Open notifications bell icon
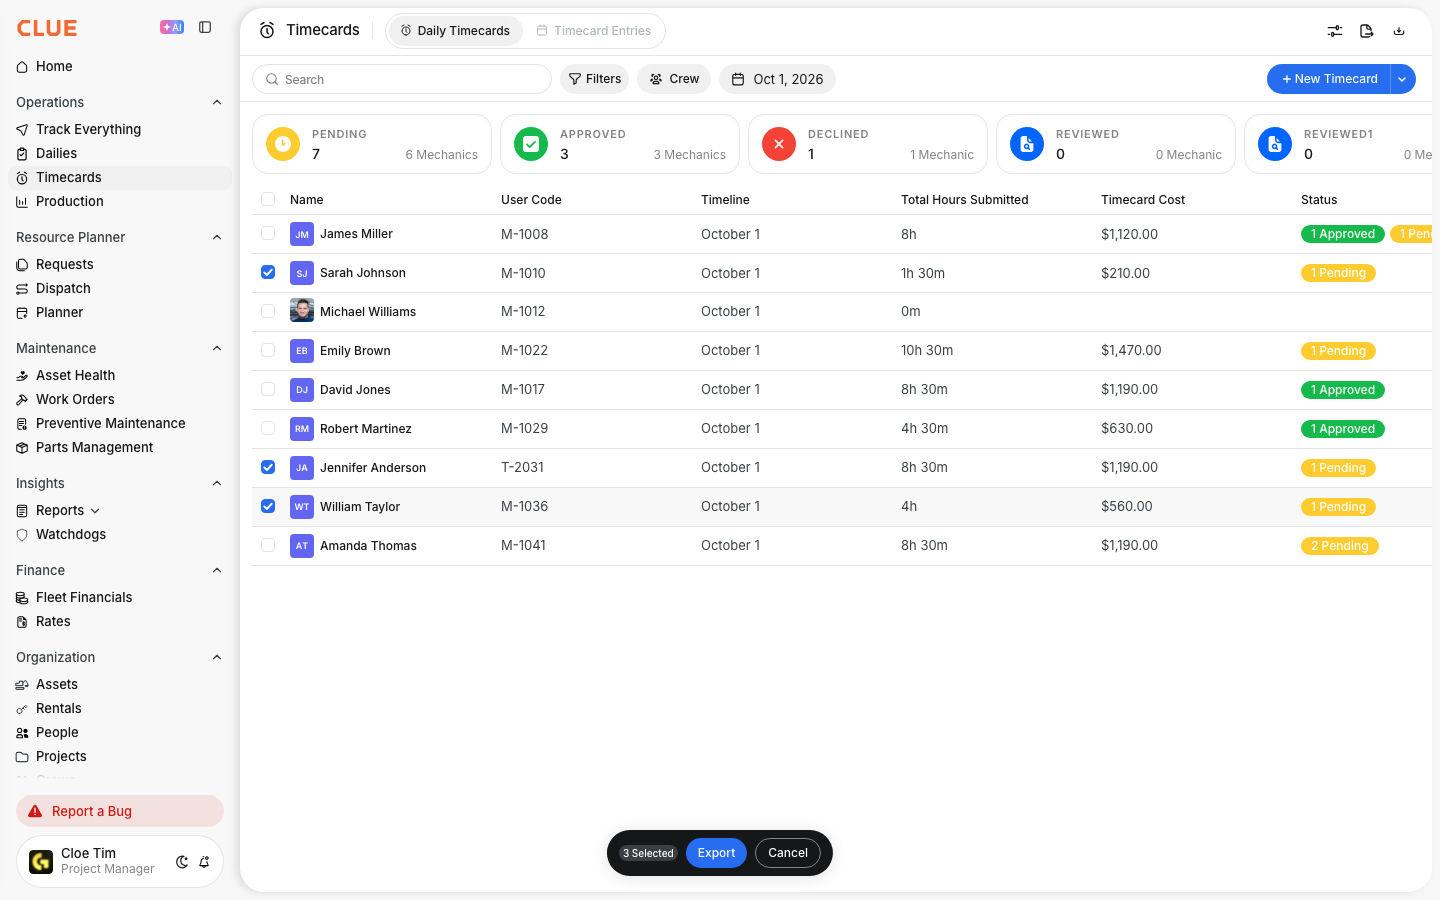This screenshot has width=1440, height=900. point(204,862)
